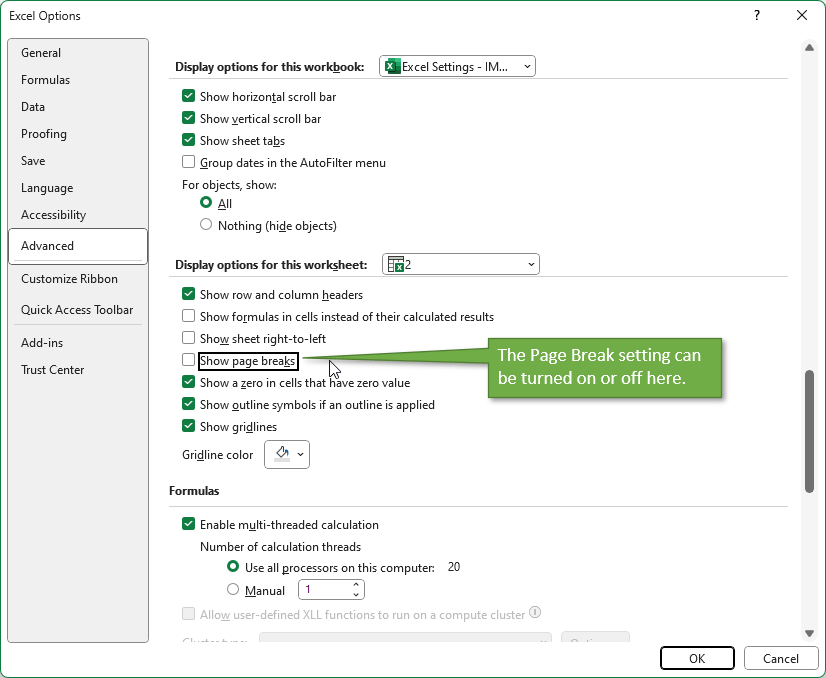Uncheck Show horizontal scroll bar
The height and width of the screenshot is (678, 826).
pos(188,97)
